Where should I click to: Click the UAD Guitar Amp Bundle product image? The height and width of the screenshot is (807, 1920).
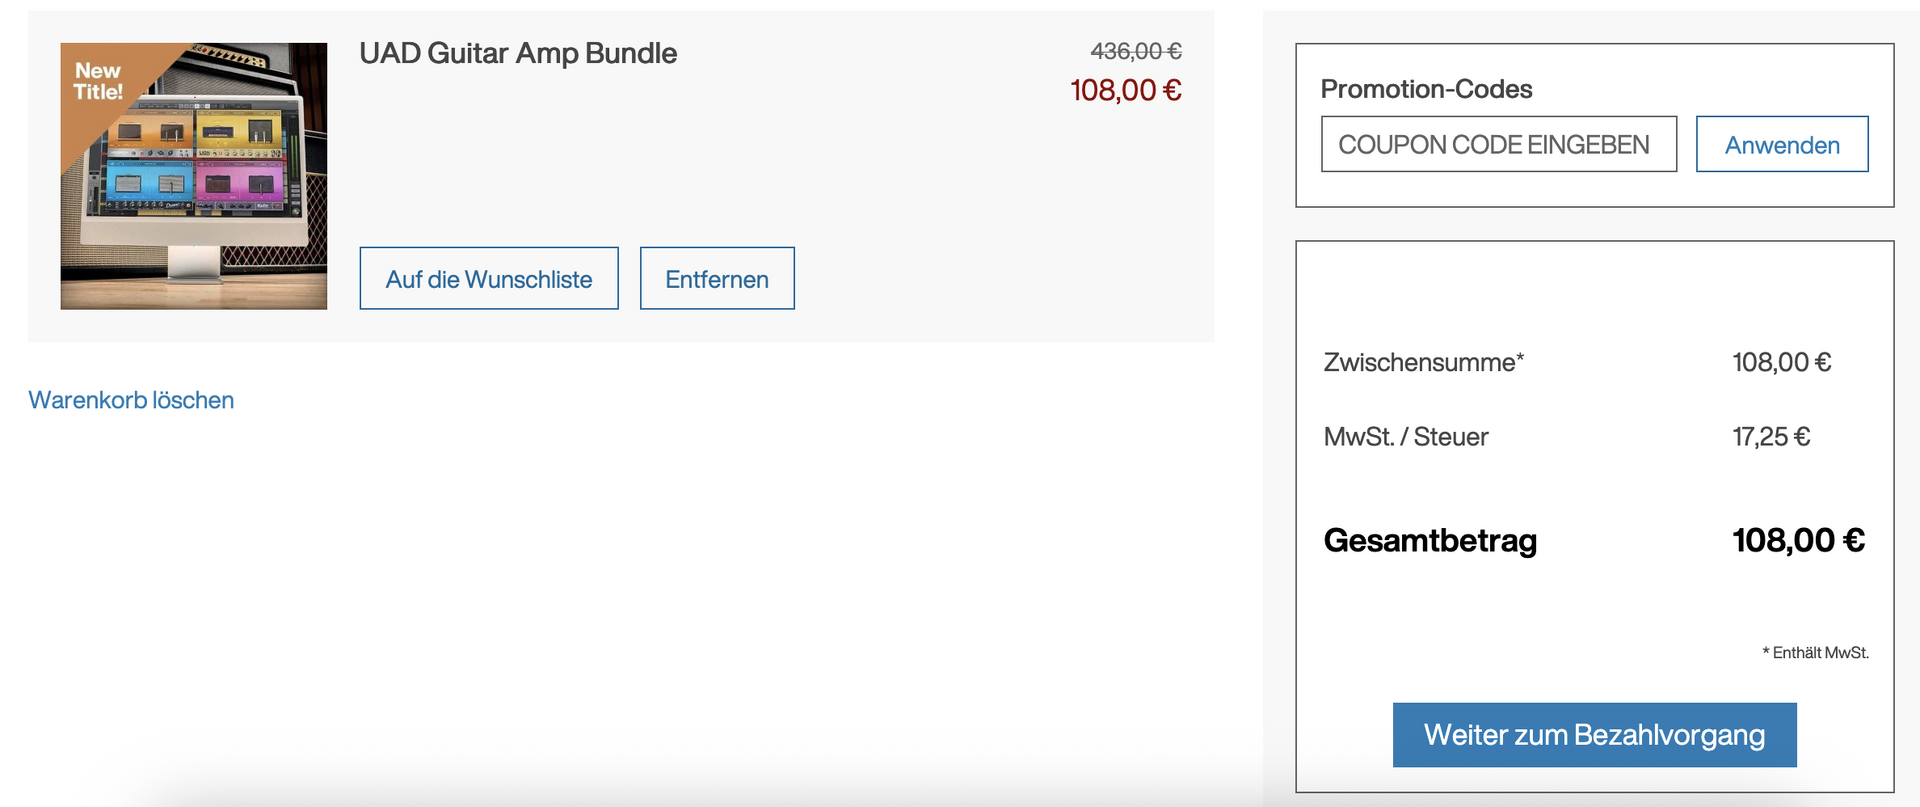coord(194,176)
